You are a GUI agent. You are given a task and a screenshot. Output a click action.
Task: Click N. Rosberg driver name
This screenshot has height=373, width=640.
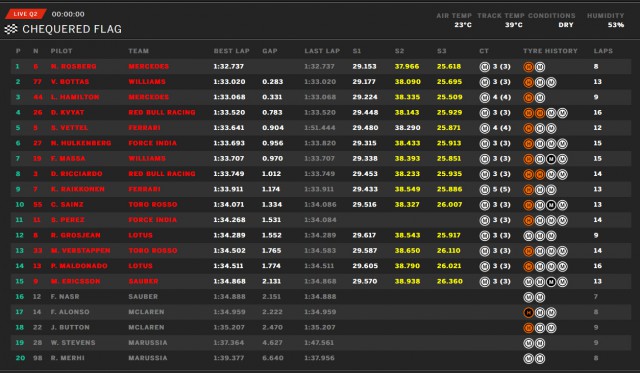pos(73,67)
